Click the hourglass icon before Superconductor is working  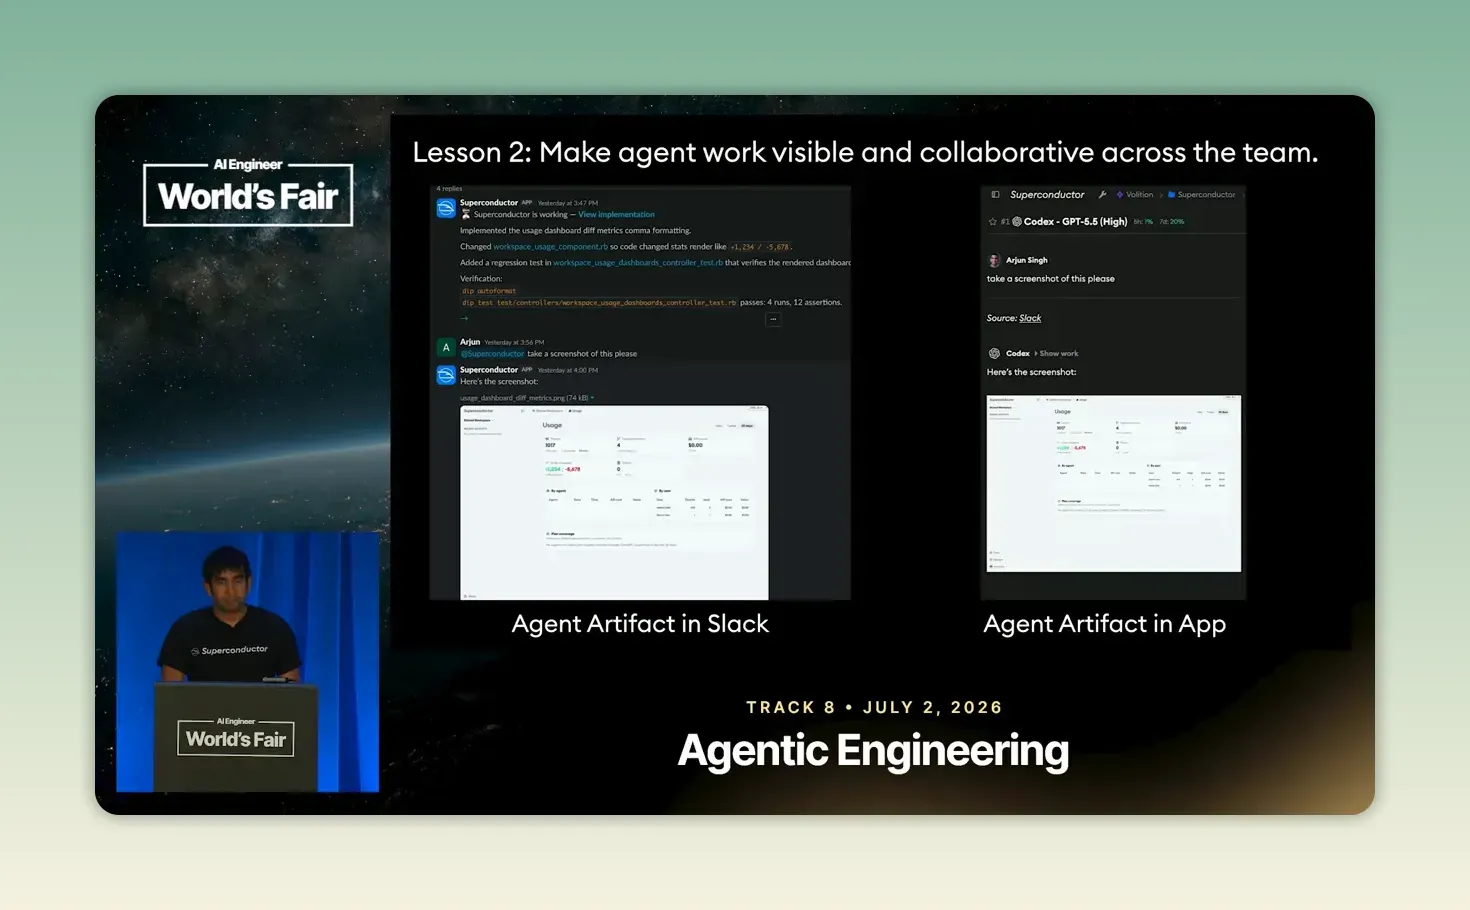click(465, 214)
